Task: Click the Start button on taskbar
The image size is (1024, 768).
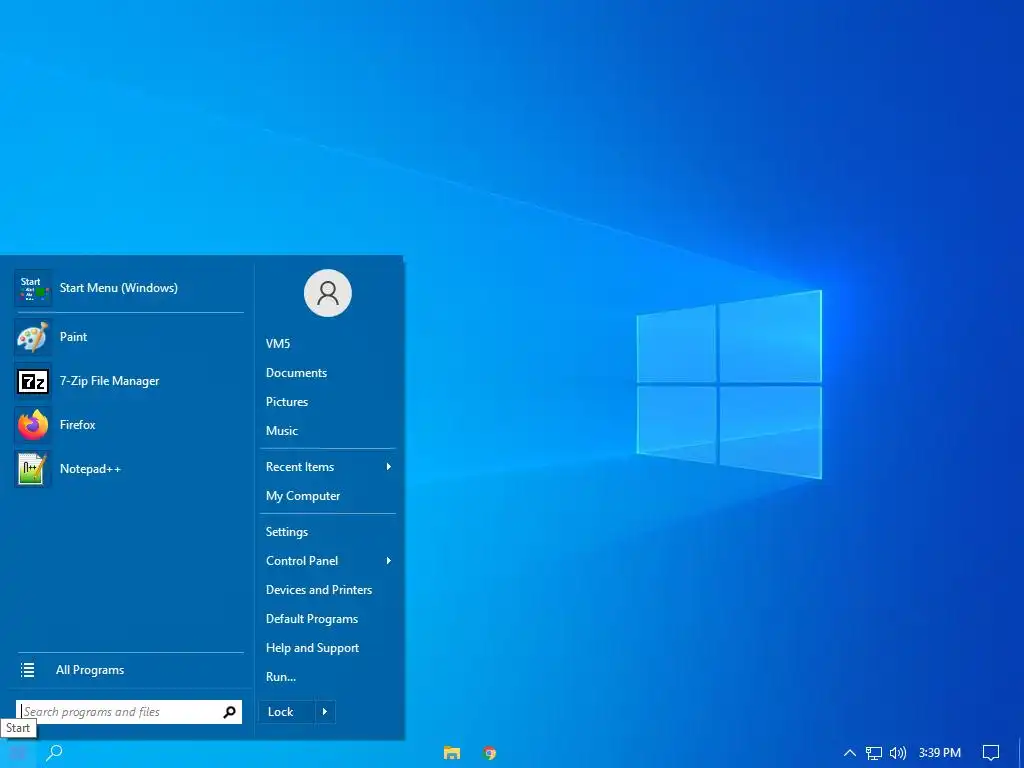Action: tap(18, 753)
